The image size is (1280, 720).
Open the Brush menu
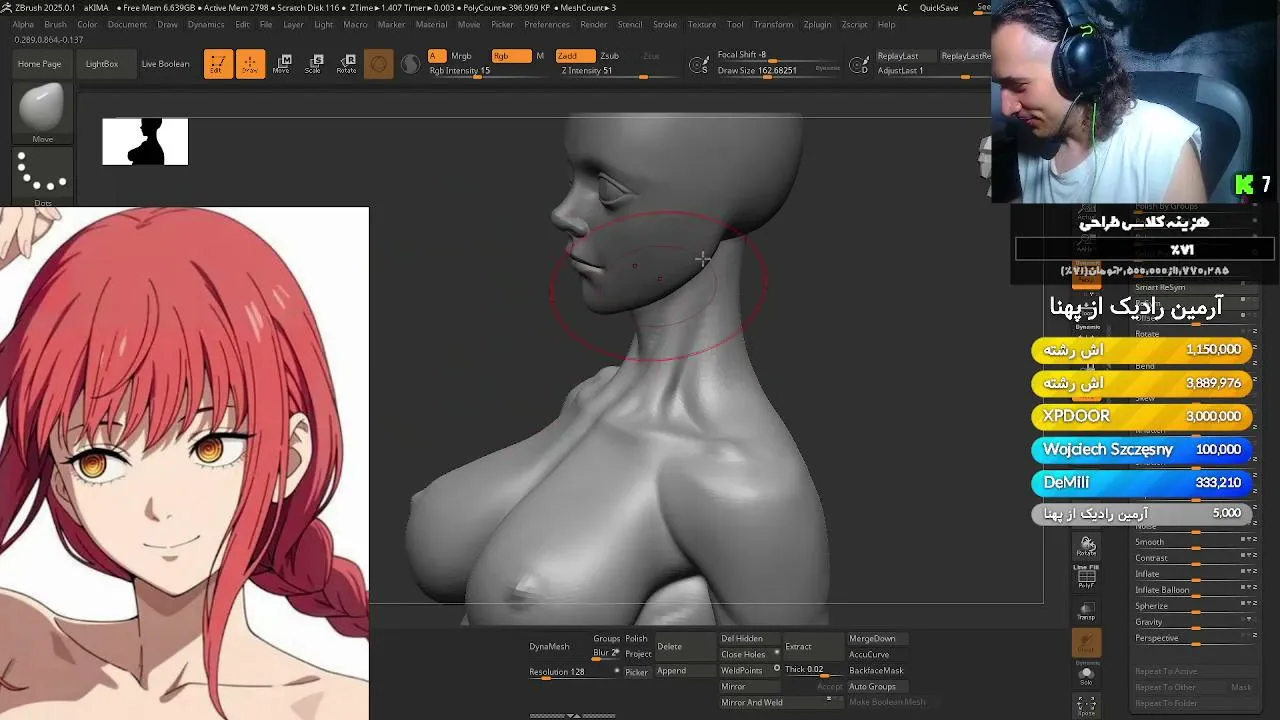tap(55, 24)
